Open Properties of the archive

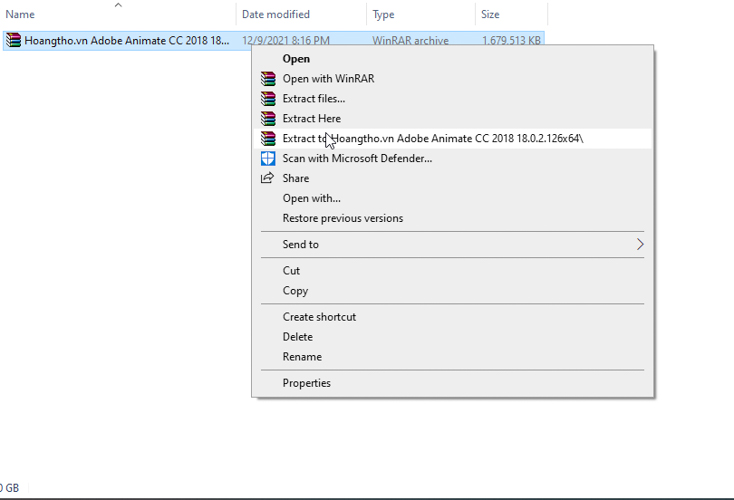pyautogui.click(x=306, y=383)
